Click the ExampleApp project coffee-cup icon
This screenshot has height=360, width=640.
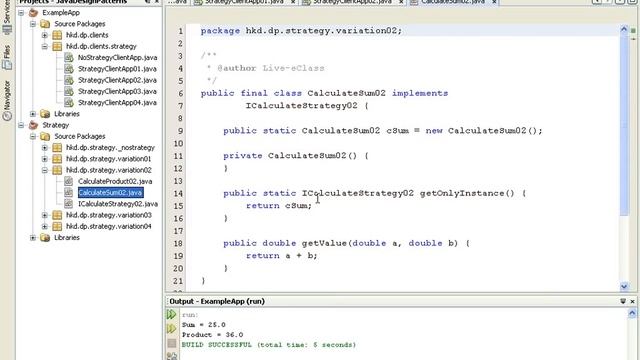(33, 13)
